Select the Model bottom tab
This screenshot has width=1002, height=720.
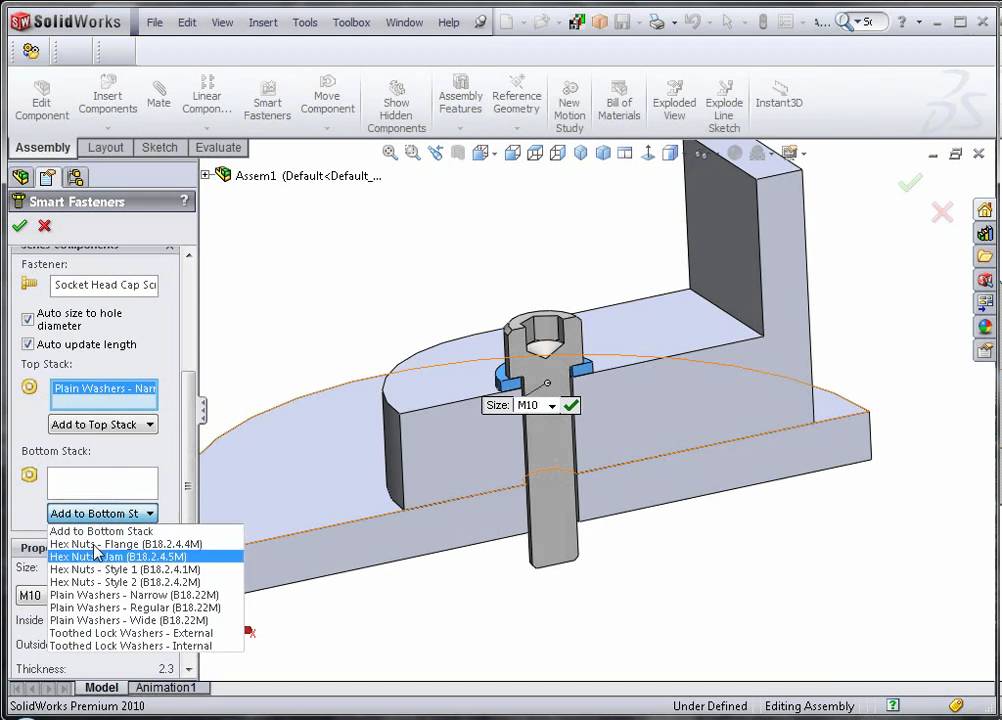[102, 687]
